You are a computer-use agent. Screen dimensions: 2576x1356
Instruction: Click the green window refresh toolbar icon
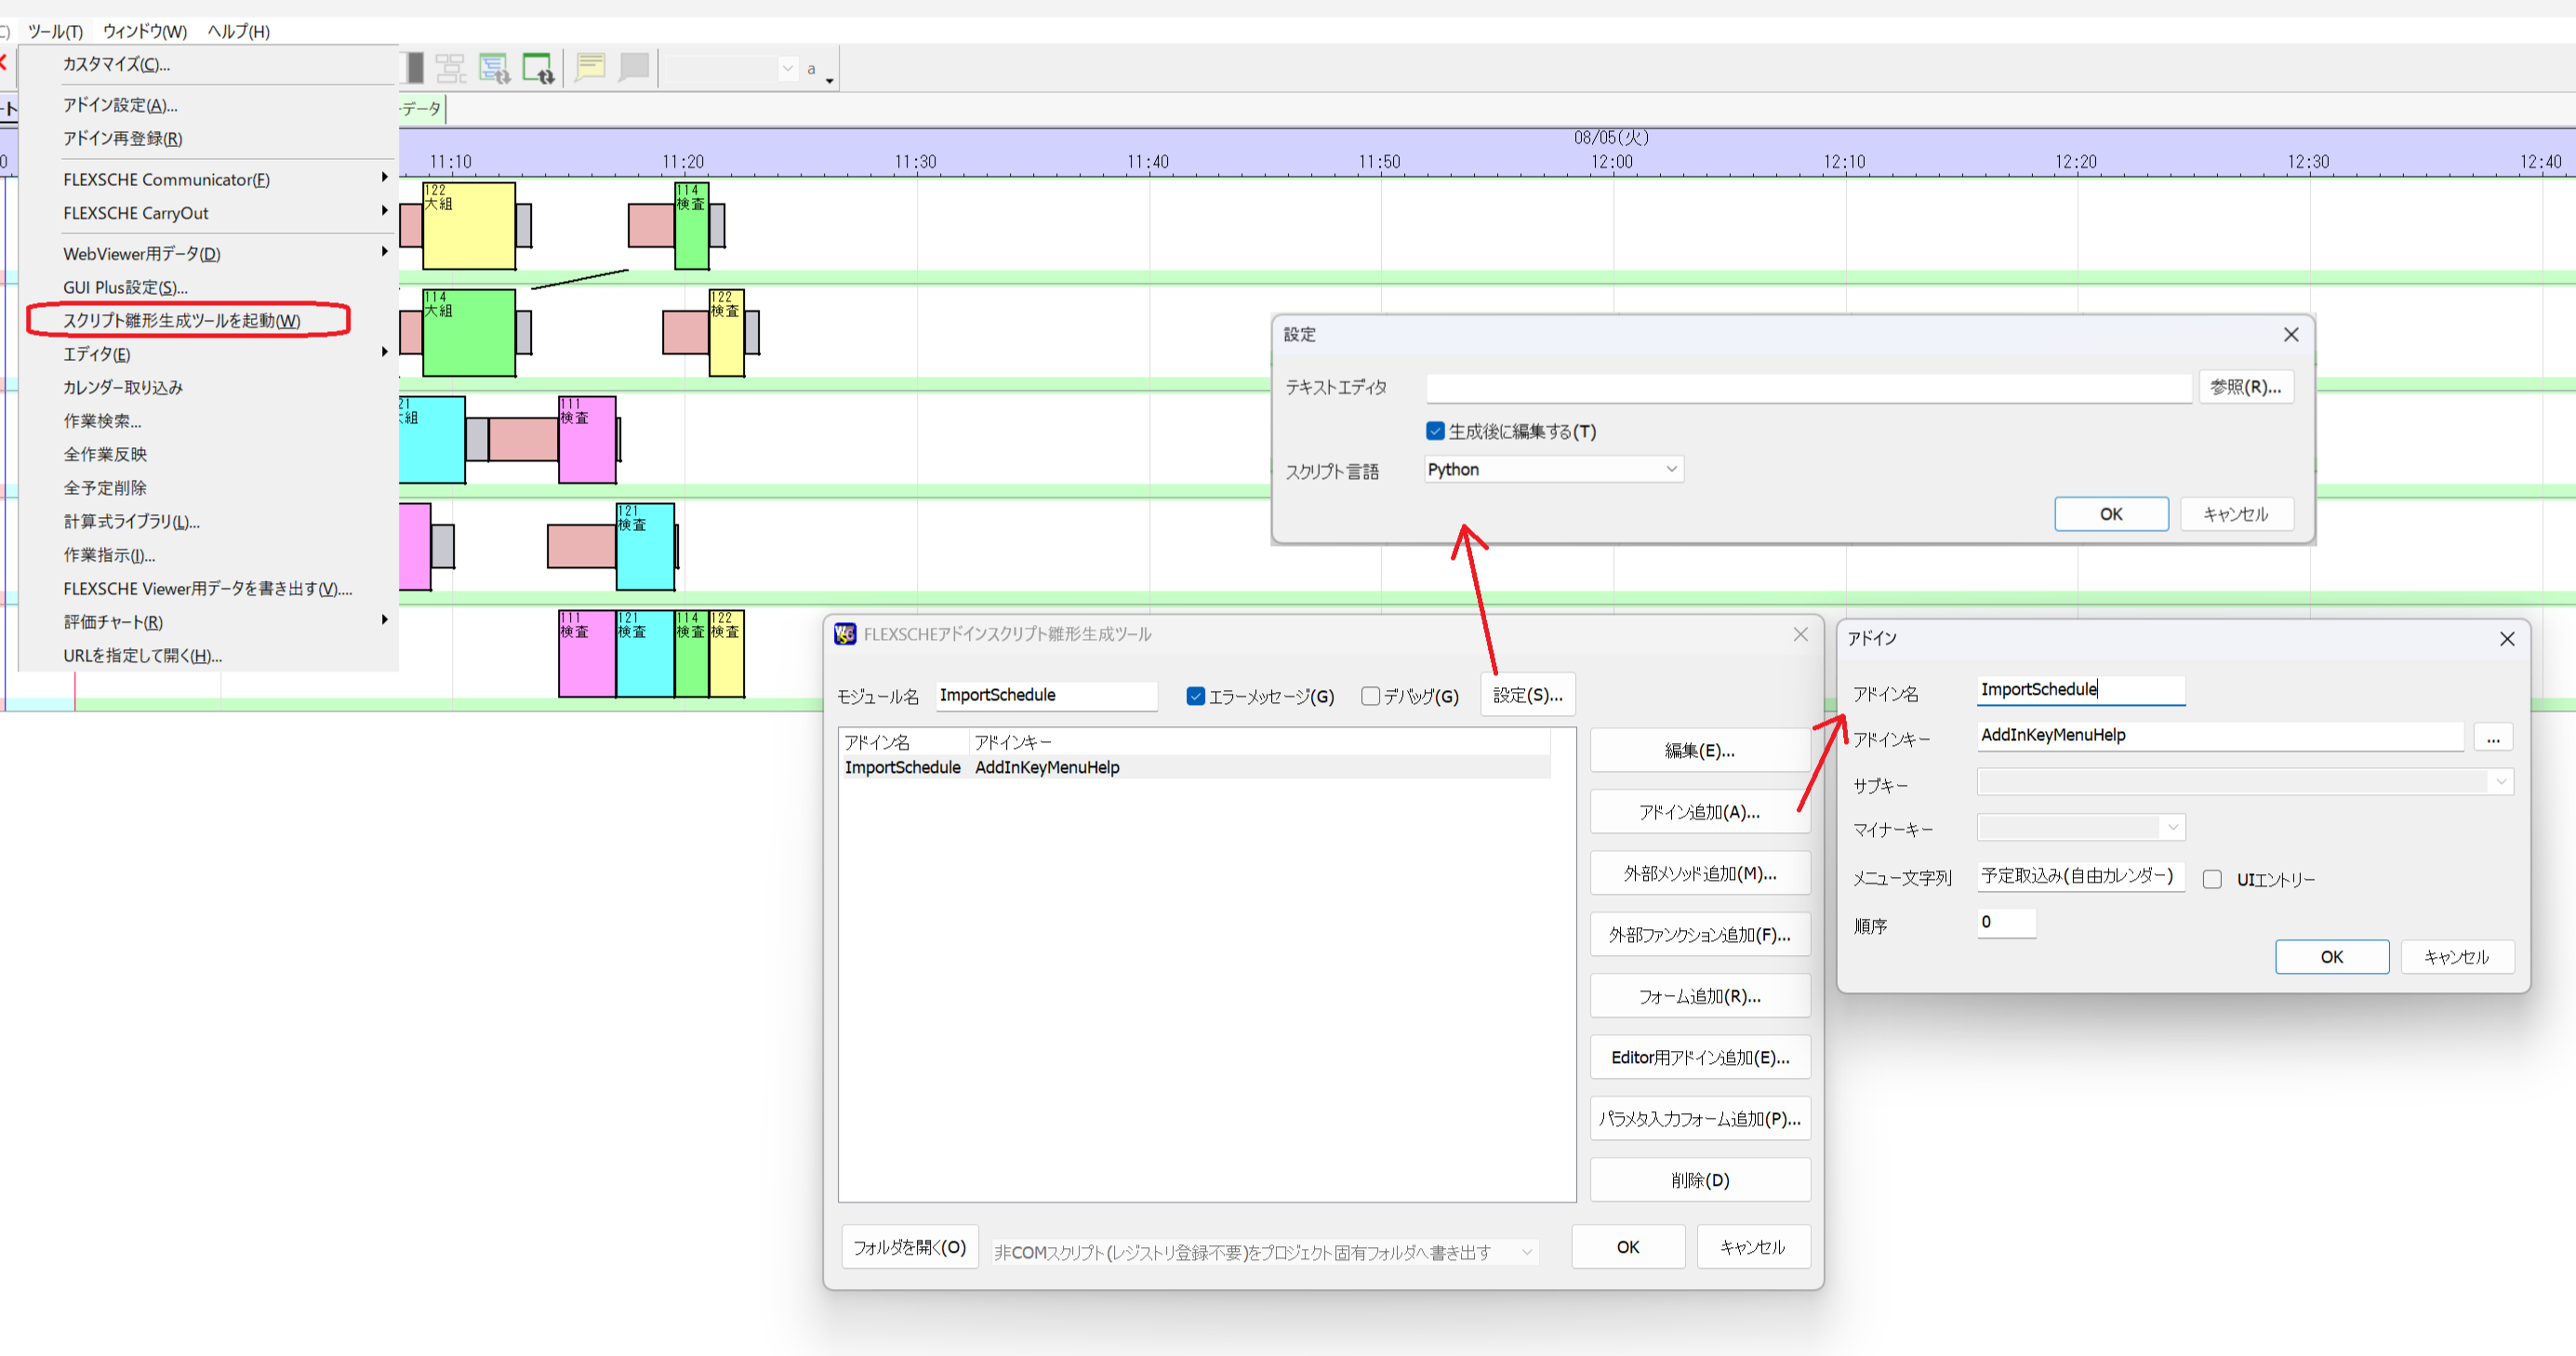tap(538, 68)
